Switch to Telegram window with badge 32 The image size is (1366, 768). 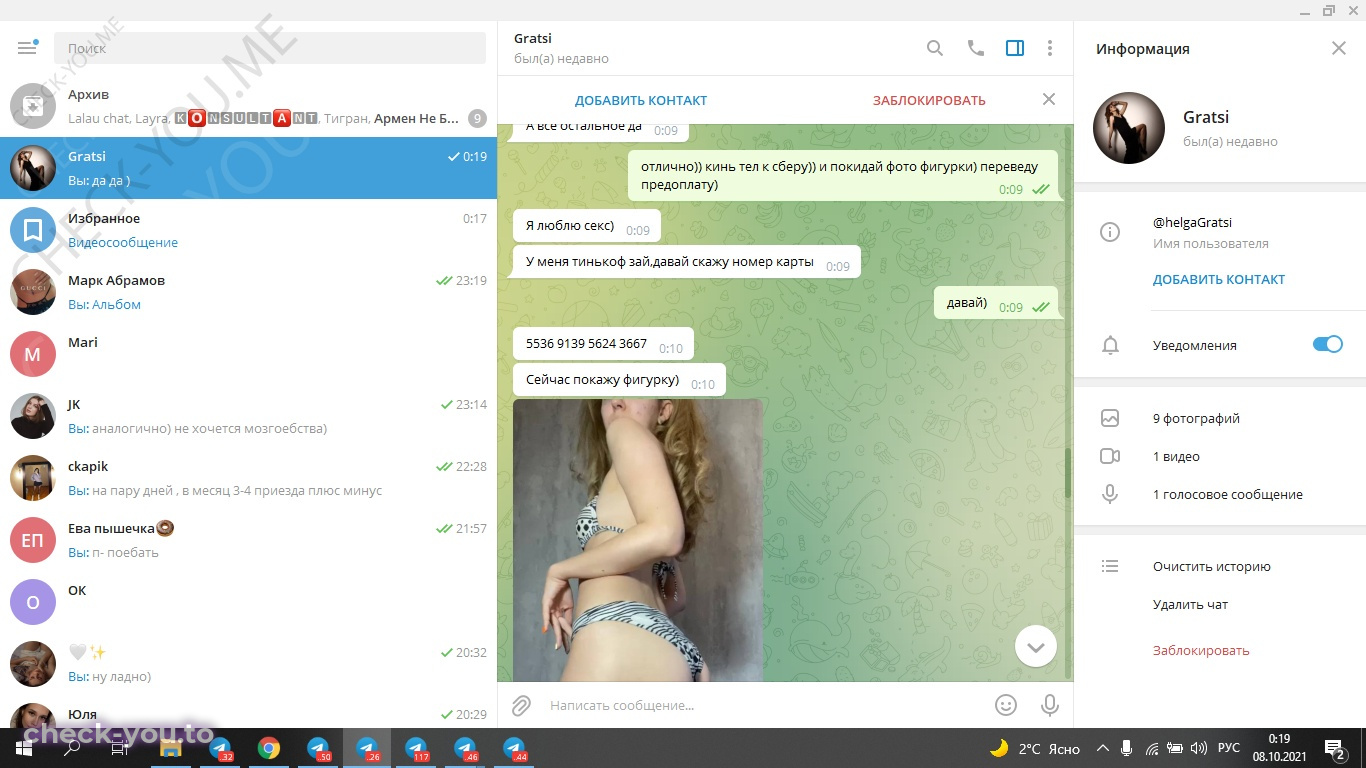point(220,748)
